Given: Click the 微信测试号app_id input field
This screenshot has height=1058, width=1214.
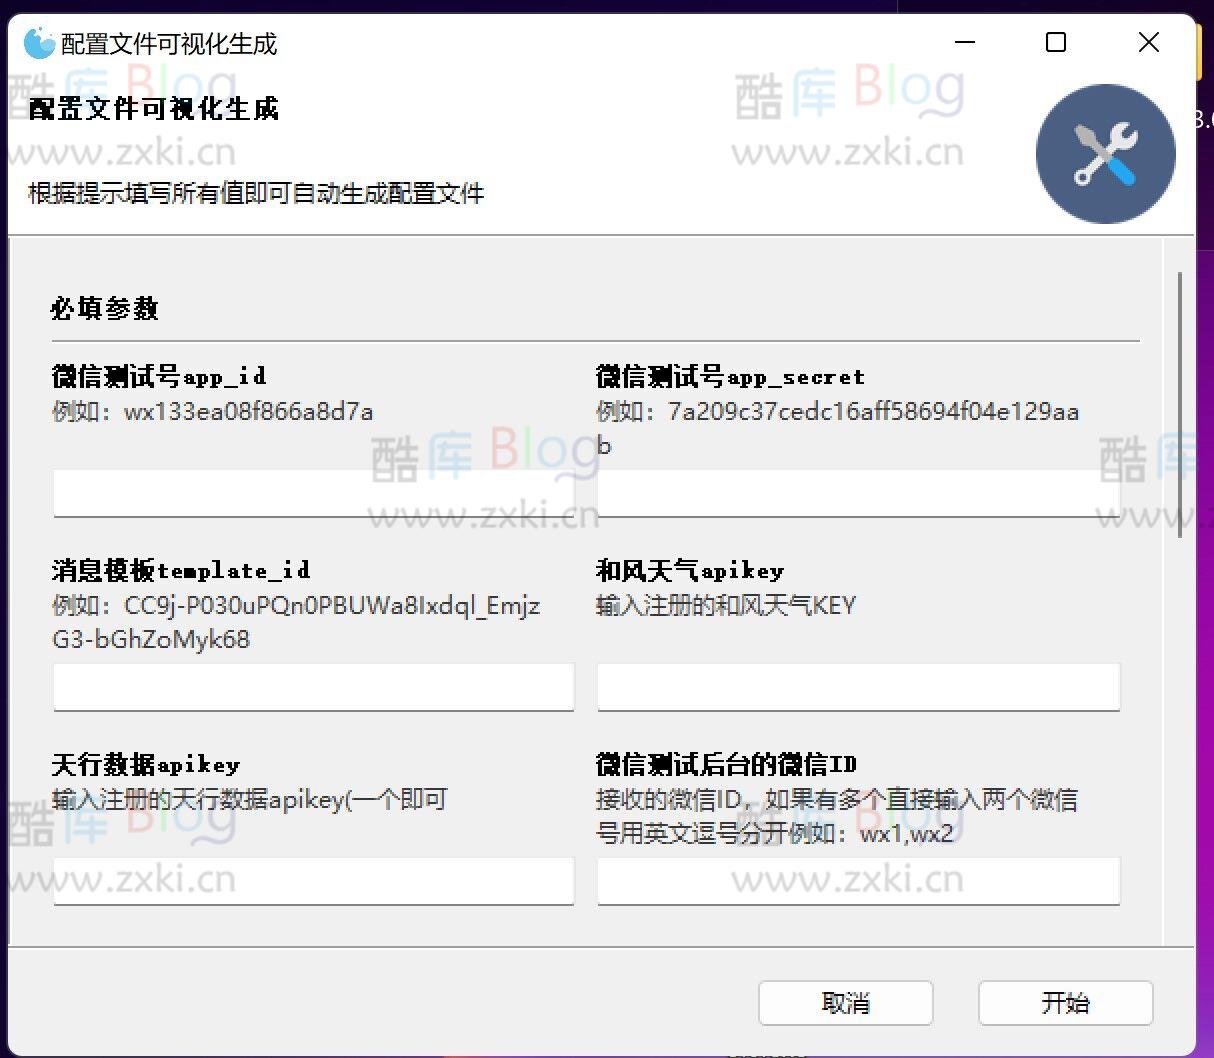Looking at the screenshot, I should point(312,492).
